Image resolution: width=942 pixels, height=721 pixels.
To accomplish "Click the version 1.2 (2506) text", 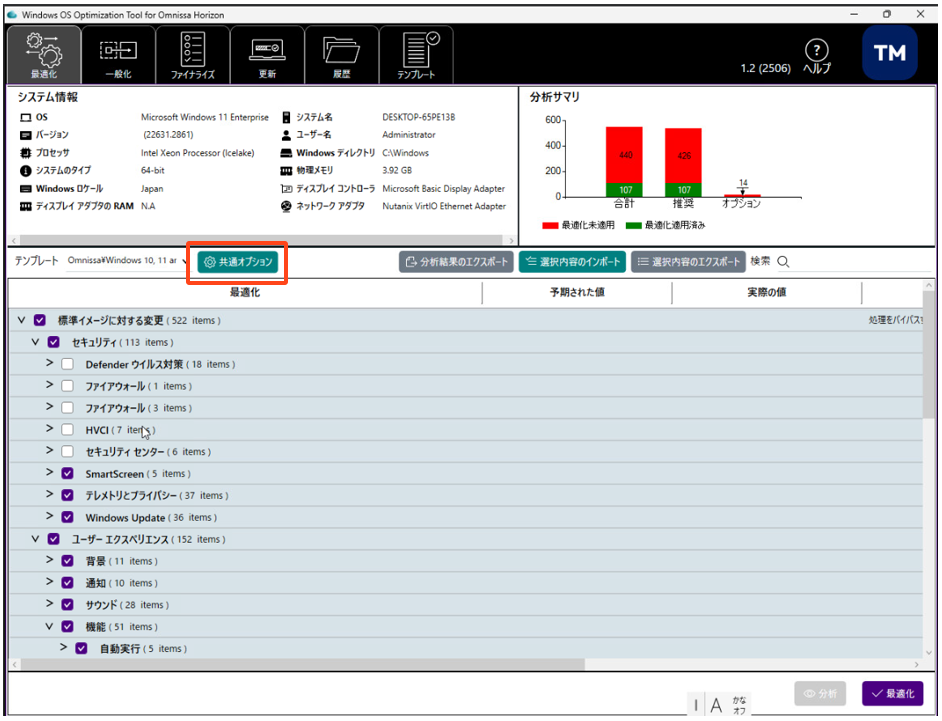I will (765, 68).
